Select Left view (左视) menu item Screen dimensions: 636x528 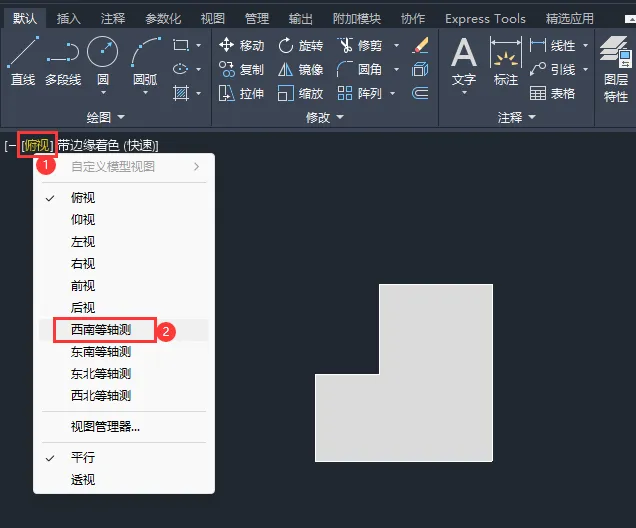124,242
